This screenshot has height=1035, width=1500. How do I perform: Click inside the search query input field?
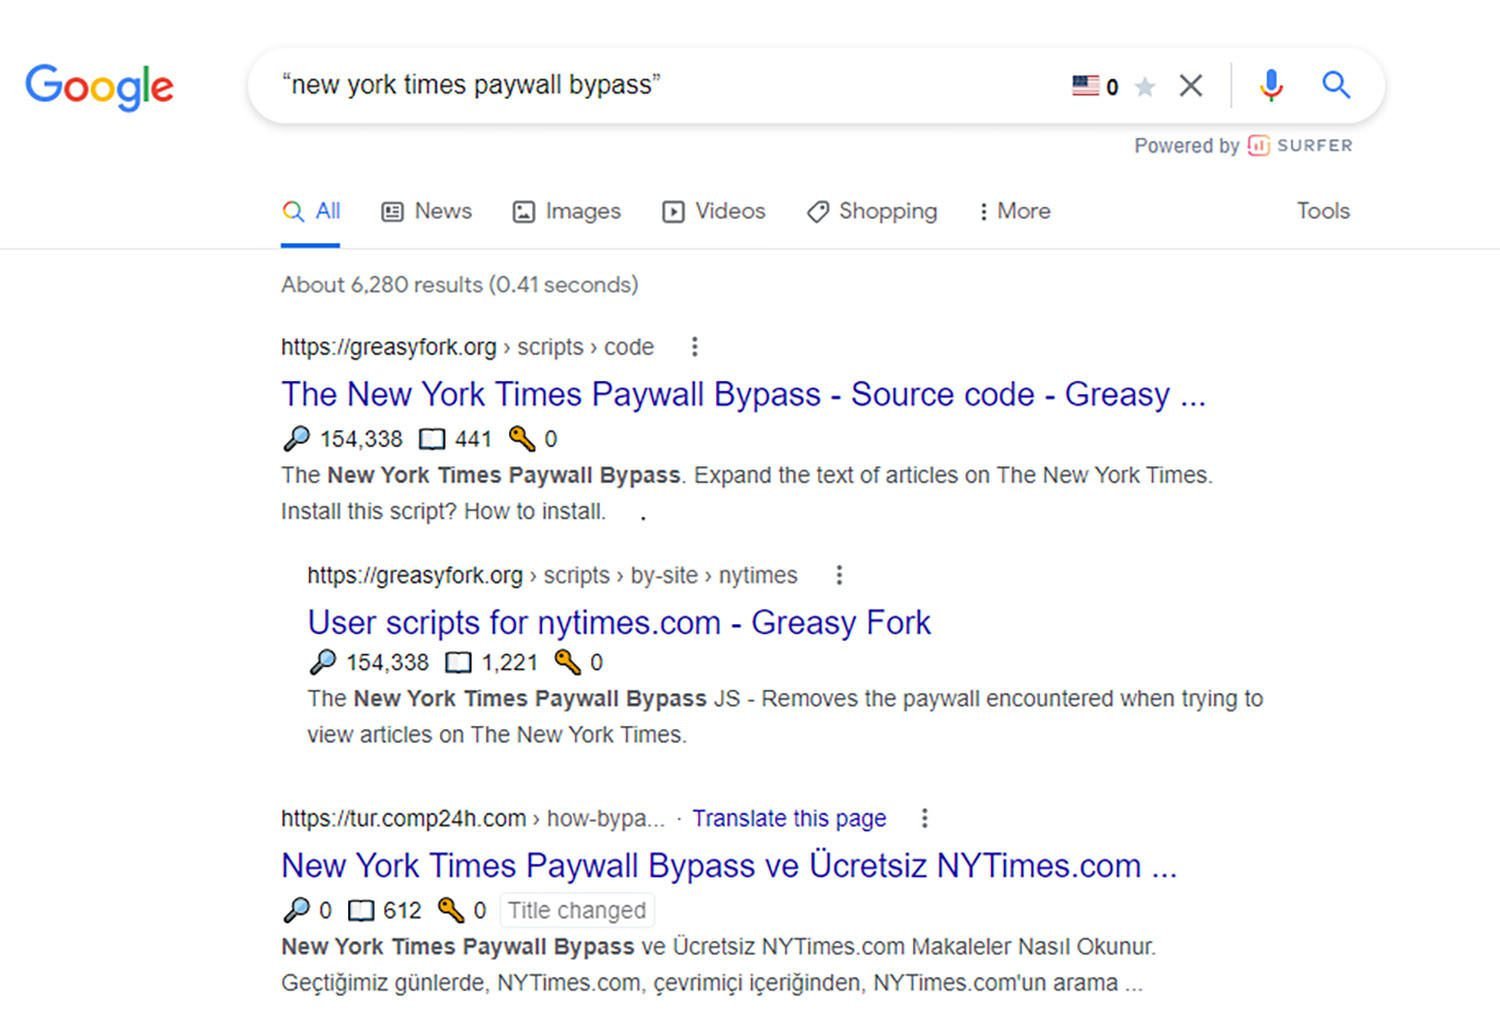point(660,85)
